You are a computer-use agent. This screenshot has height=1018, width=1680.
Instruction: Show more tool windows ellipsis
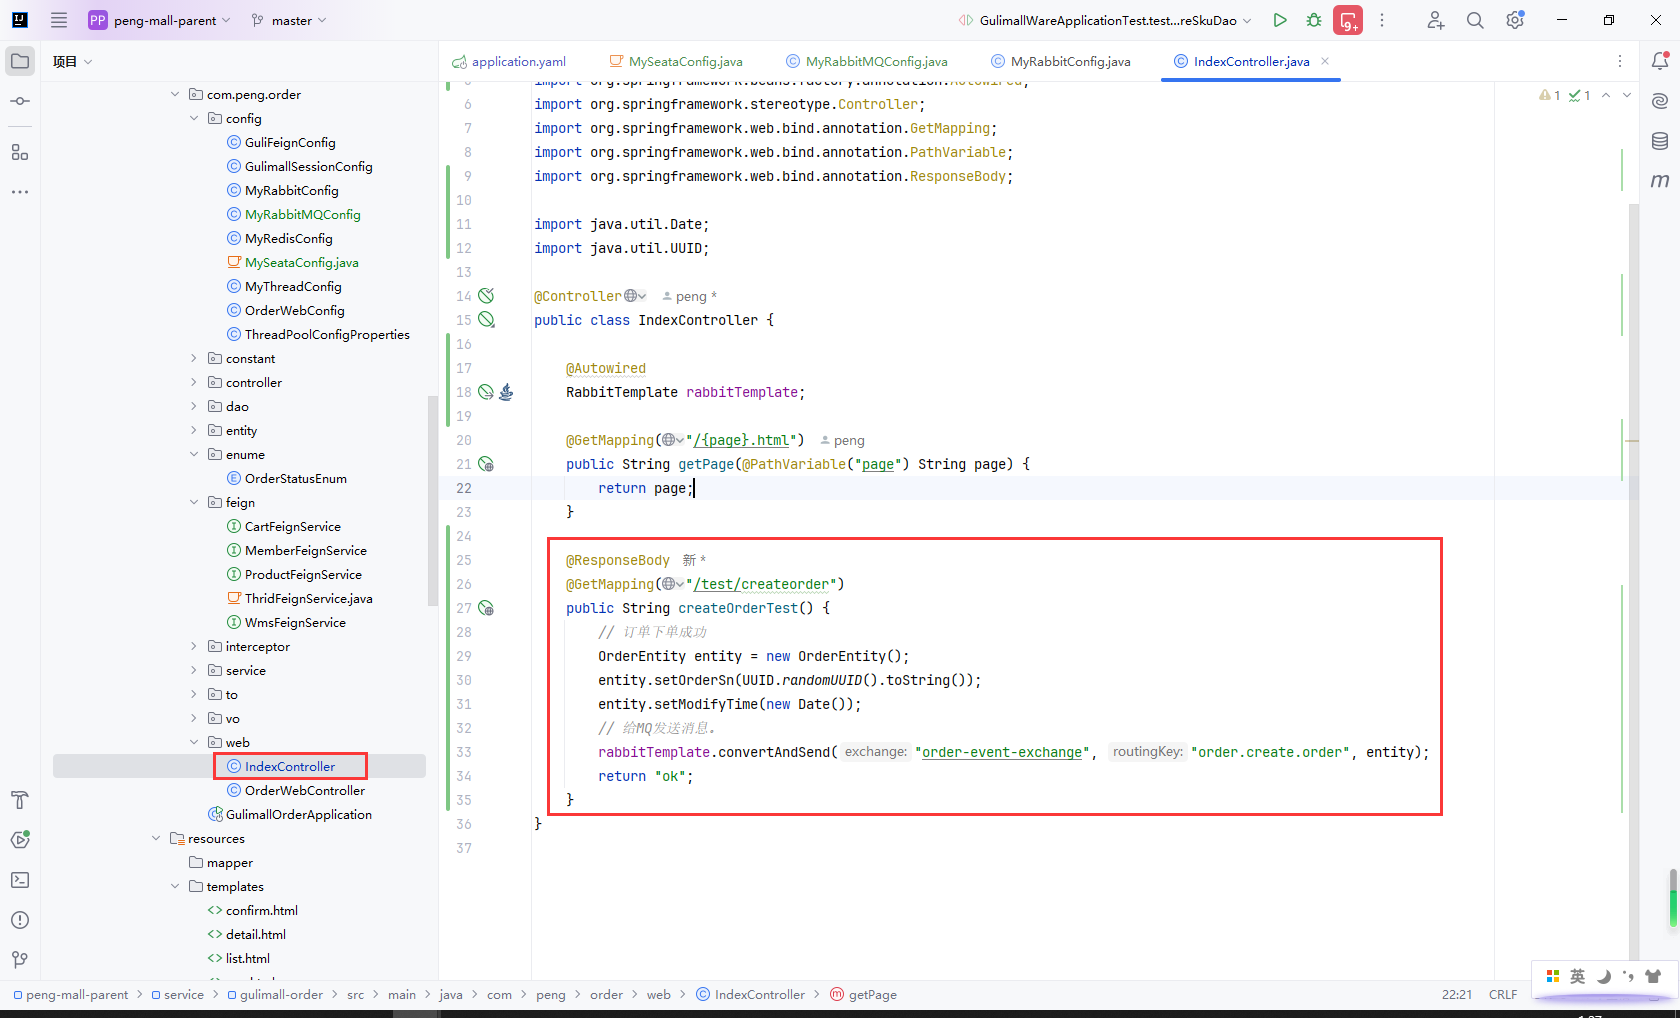point(20,192)
